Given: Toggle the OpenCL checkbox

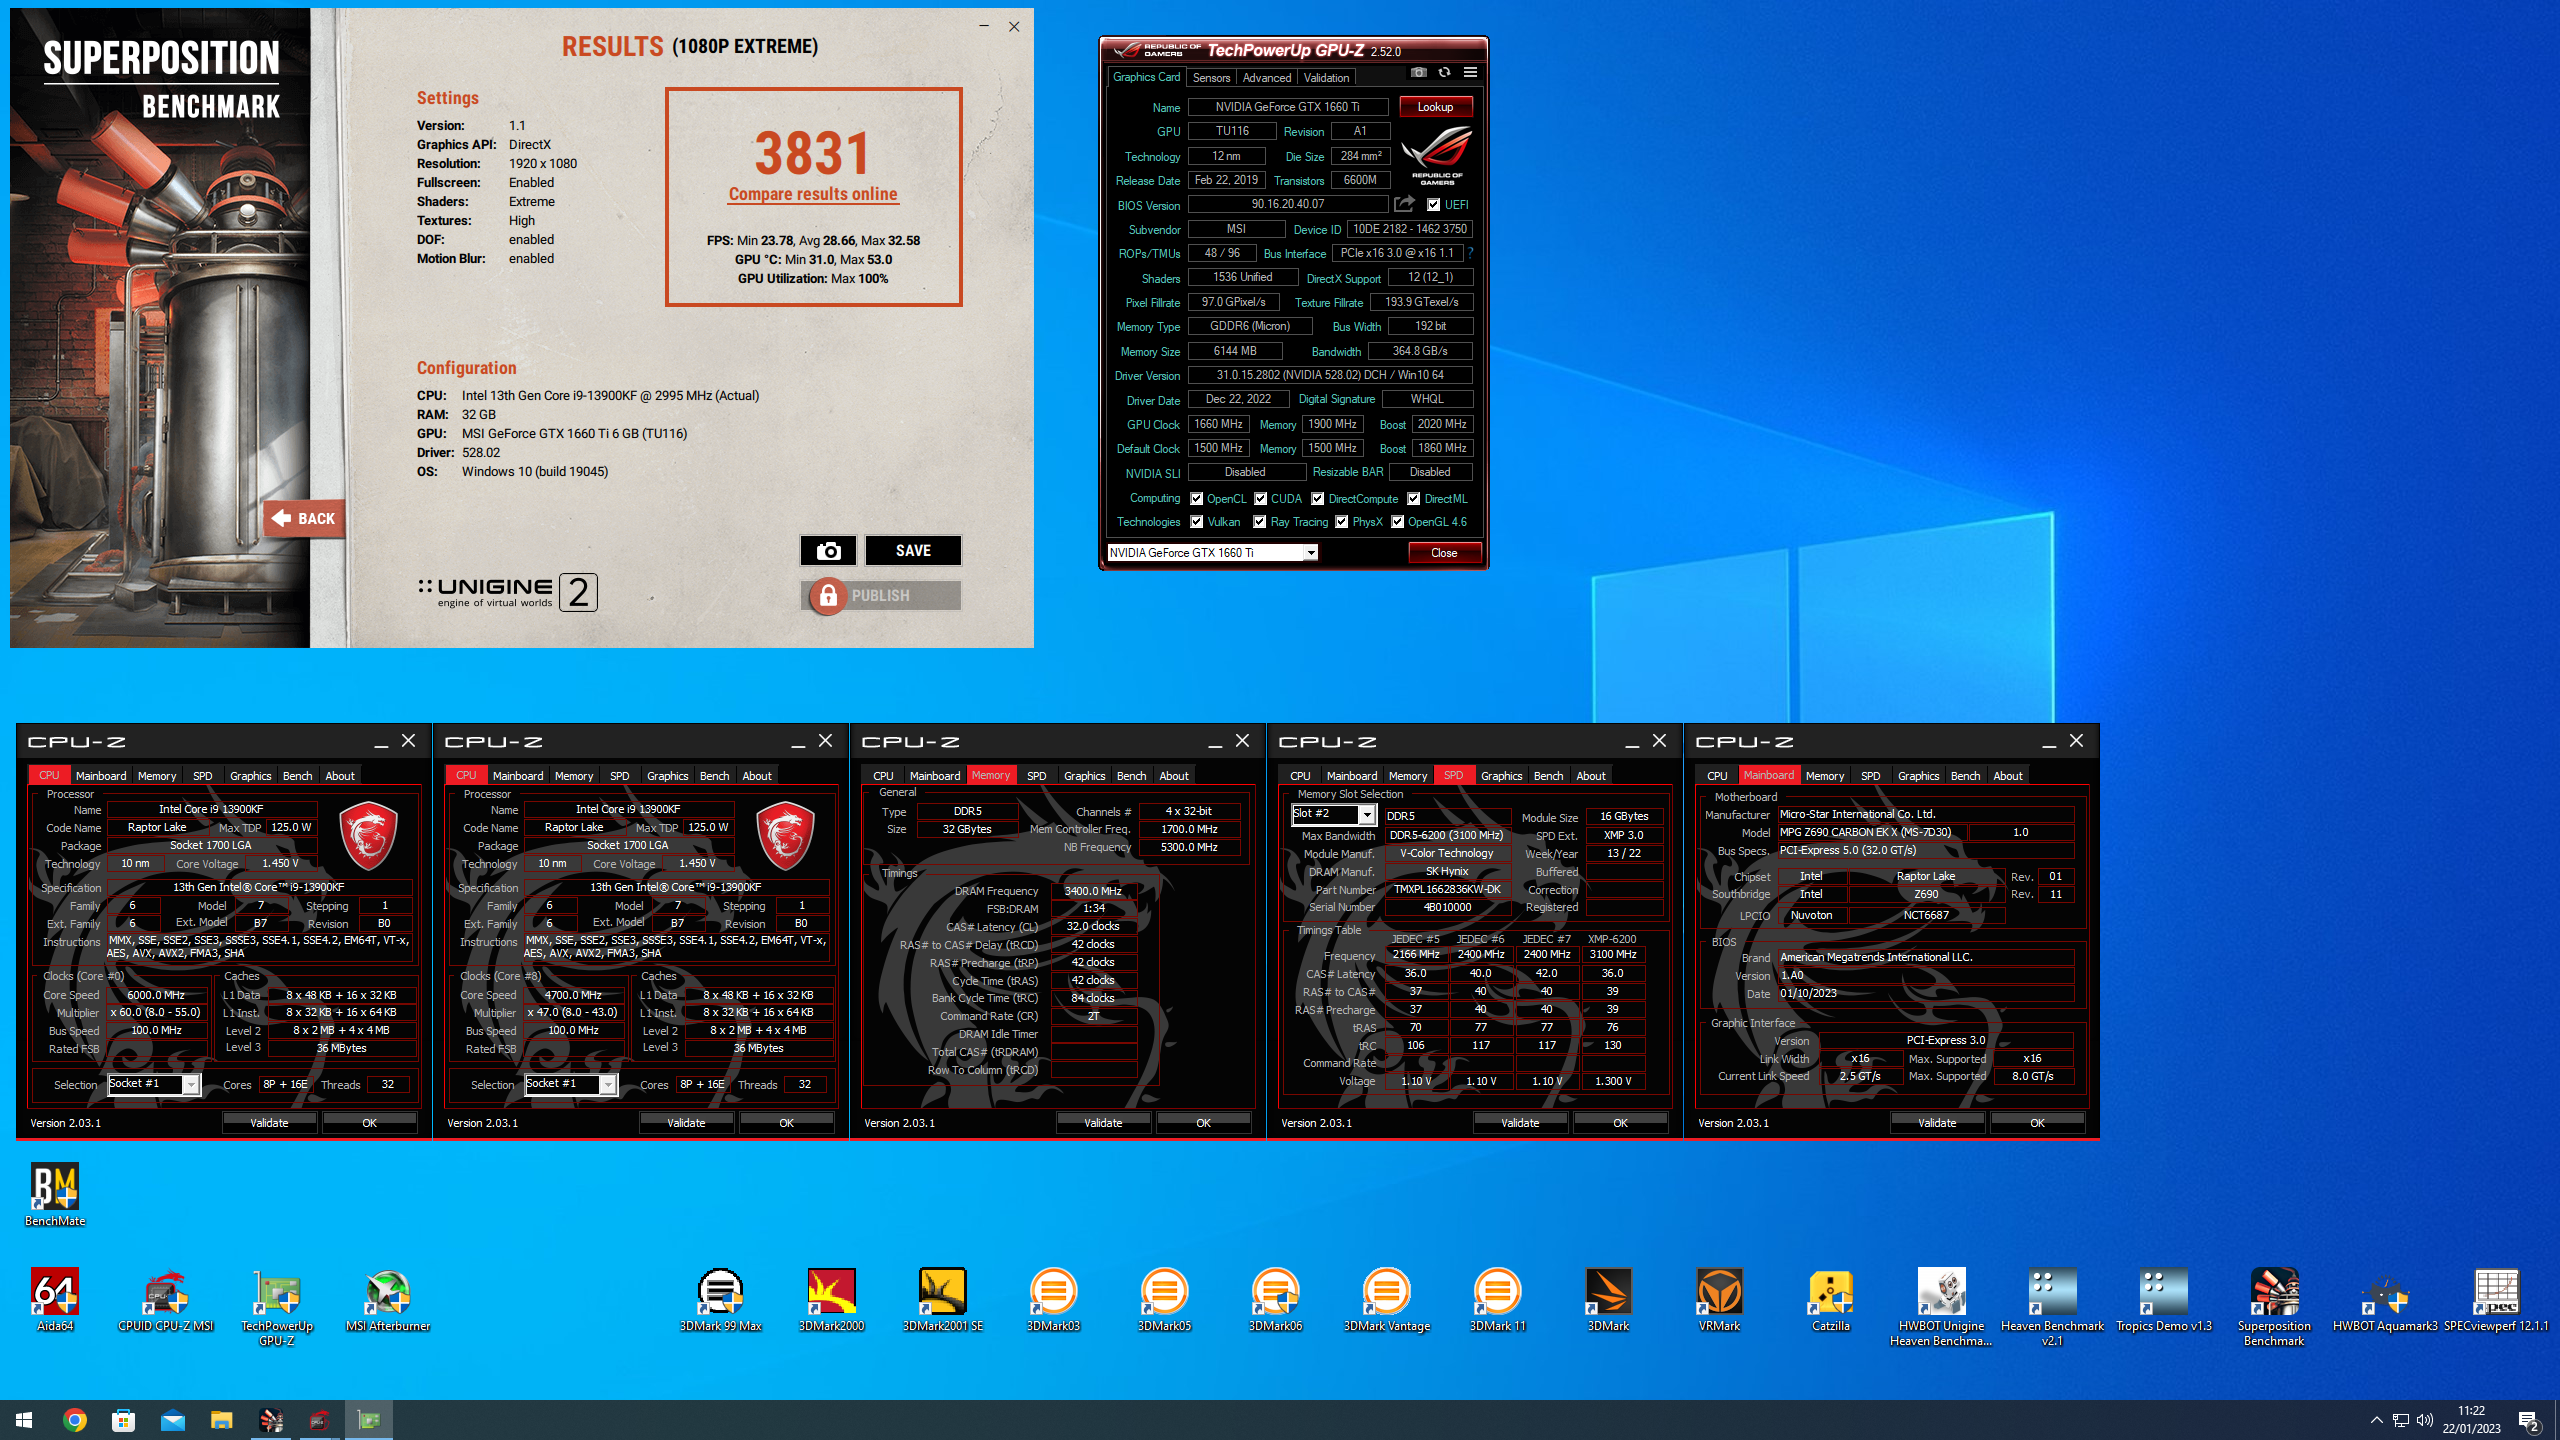Looking at the screenshot, I should tap(1196, 499).
